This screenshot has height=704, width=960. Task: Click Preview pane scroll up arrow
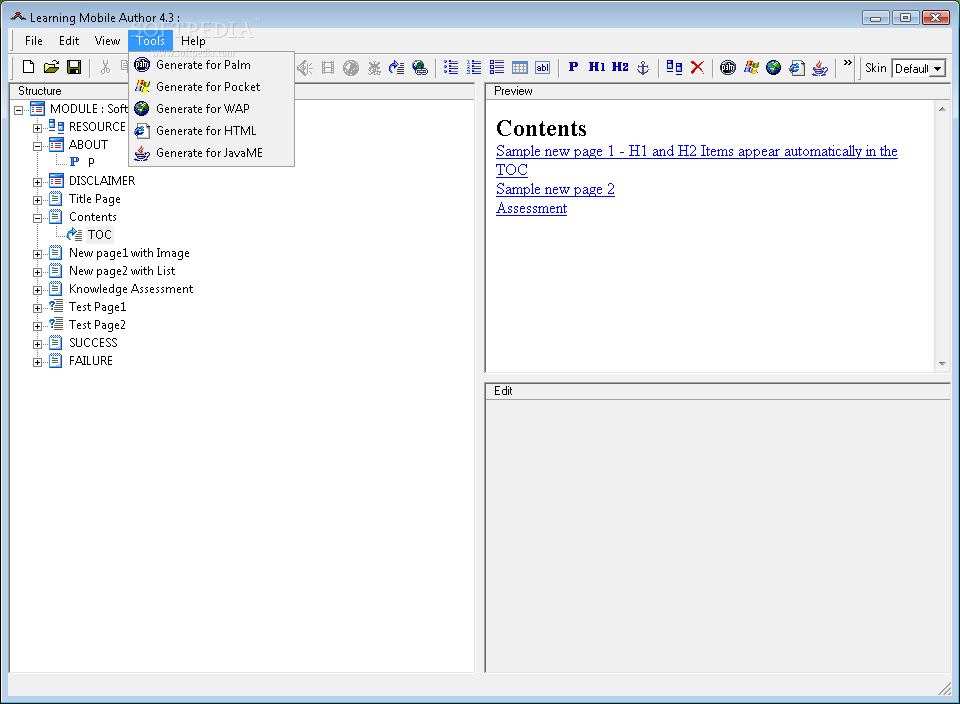(942, 109)
